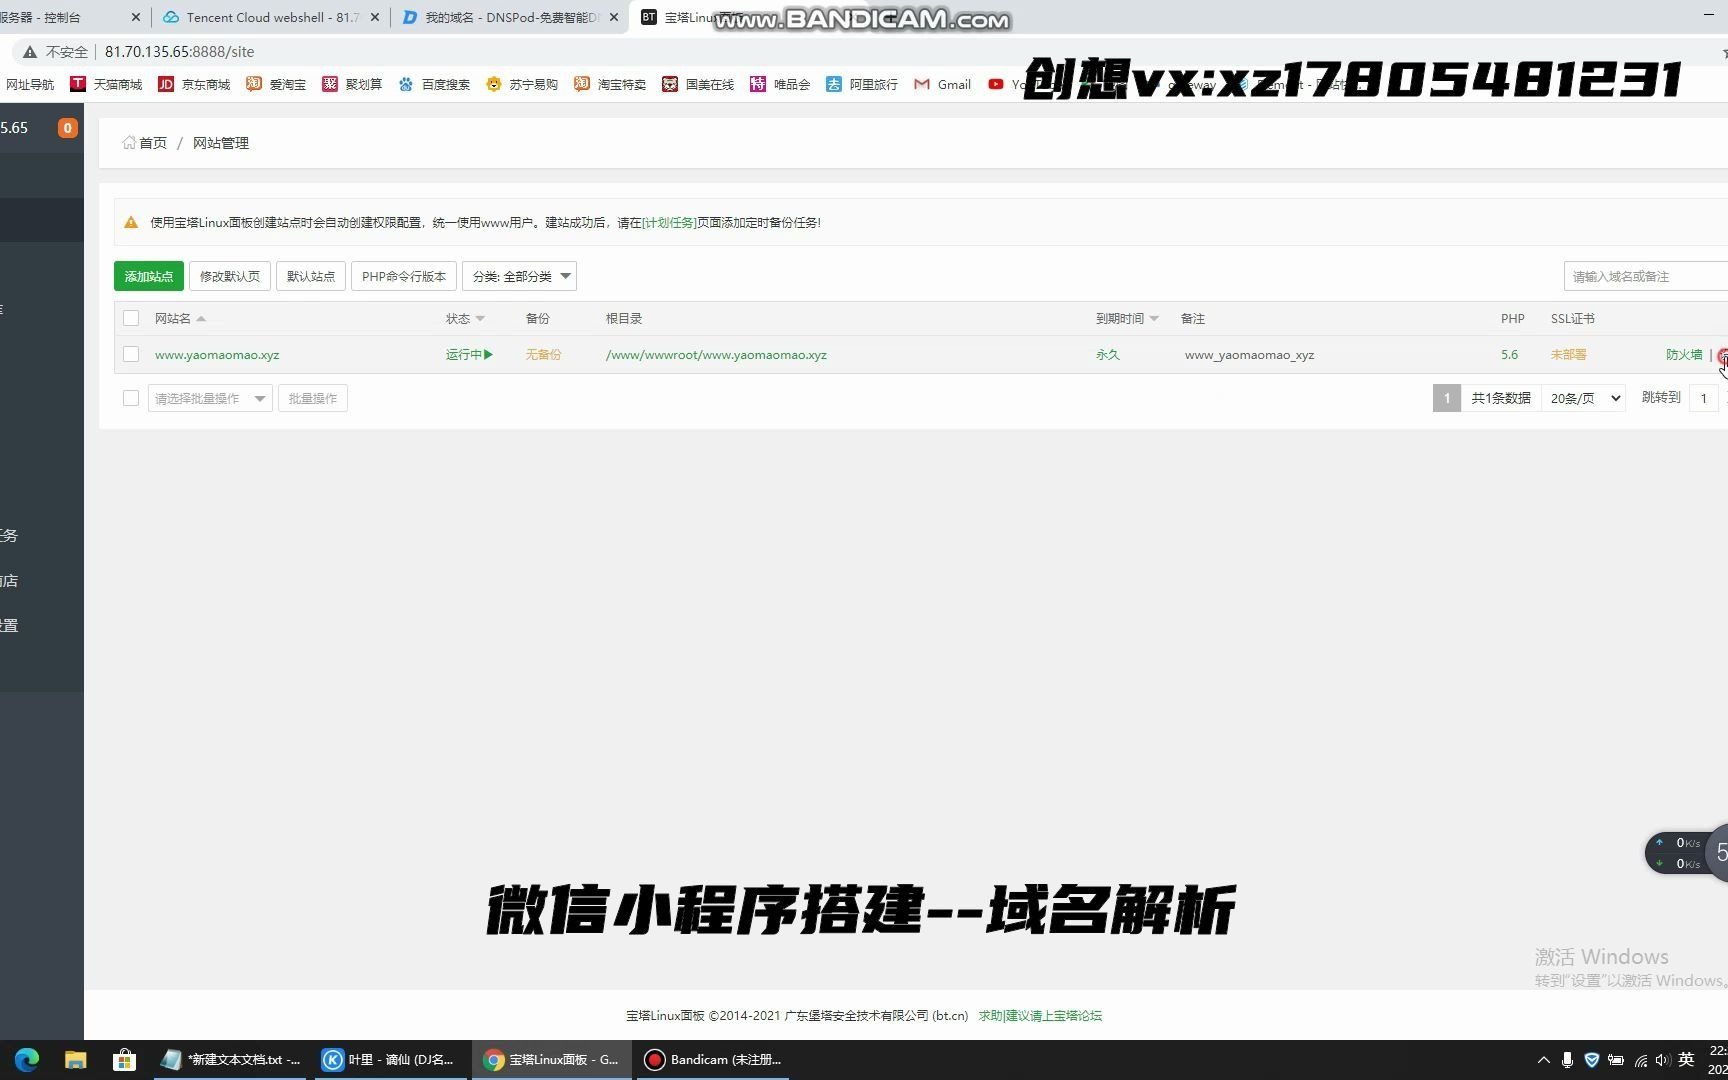Screen dimensions: 1728x1080
Task: Close the Tencent Cloud webshell tab
Action: (375, 17)
